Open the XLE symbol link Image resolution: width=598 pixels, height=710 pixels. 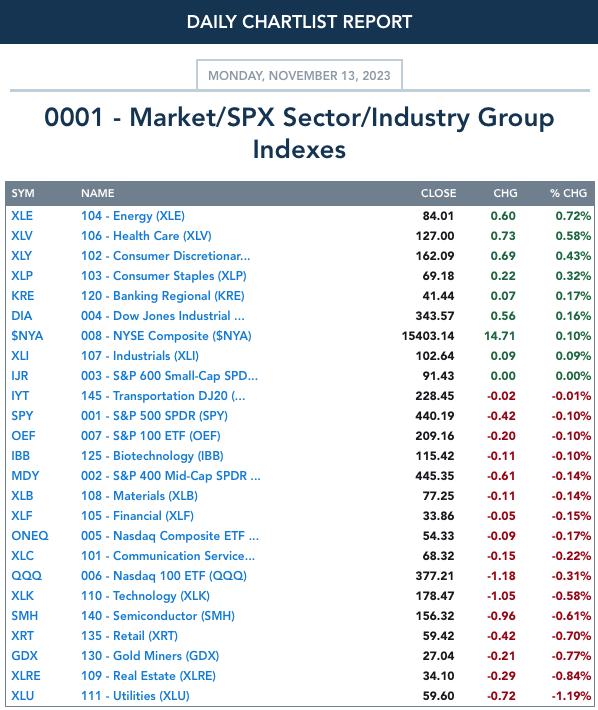[22, 216]
